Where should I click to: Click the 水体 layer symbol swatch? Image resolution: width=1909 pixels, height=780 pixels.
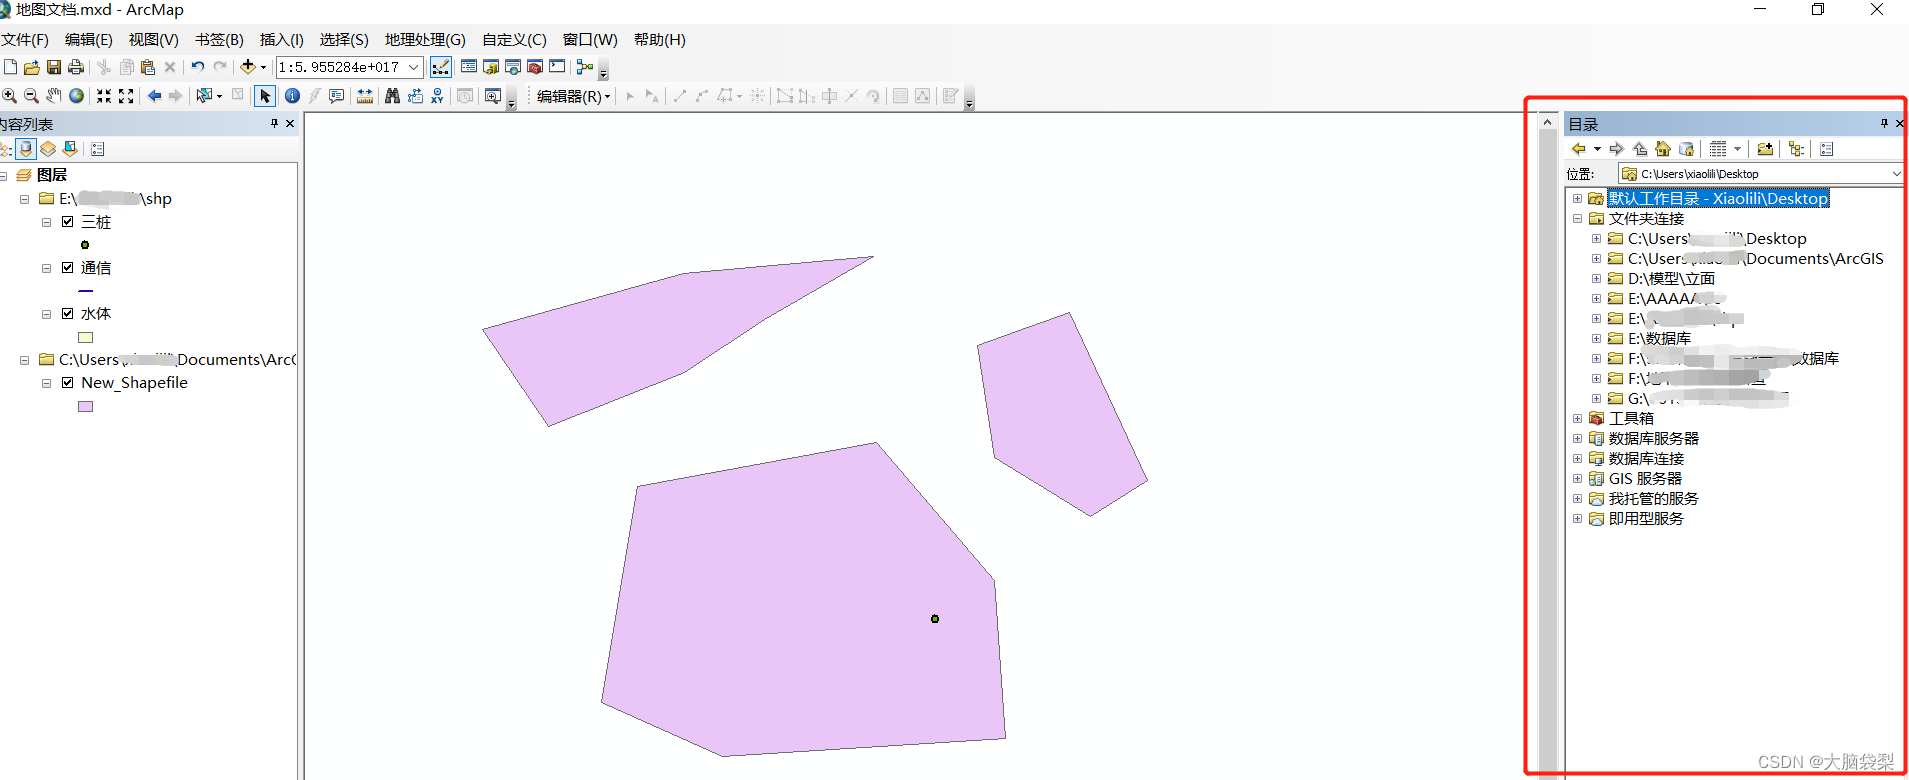(x=86, y=338)
